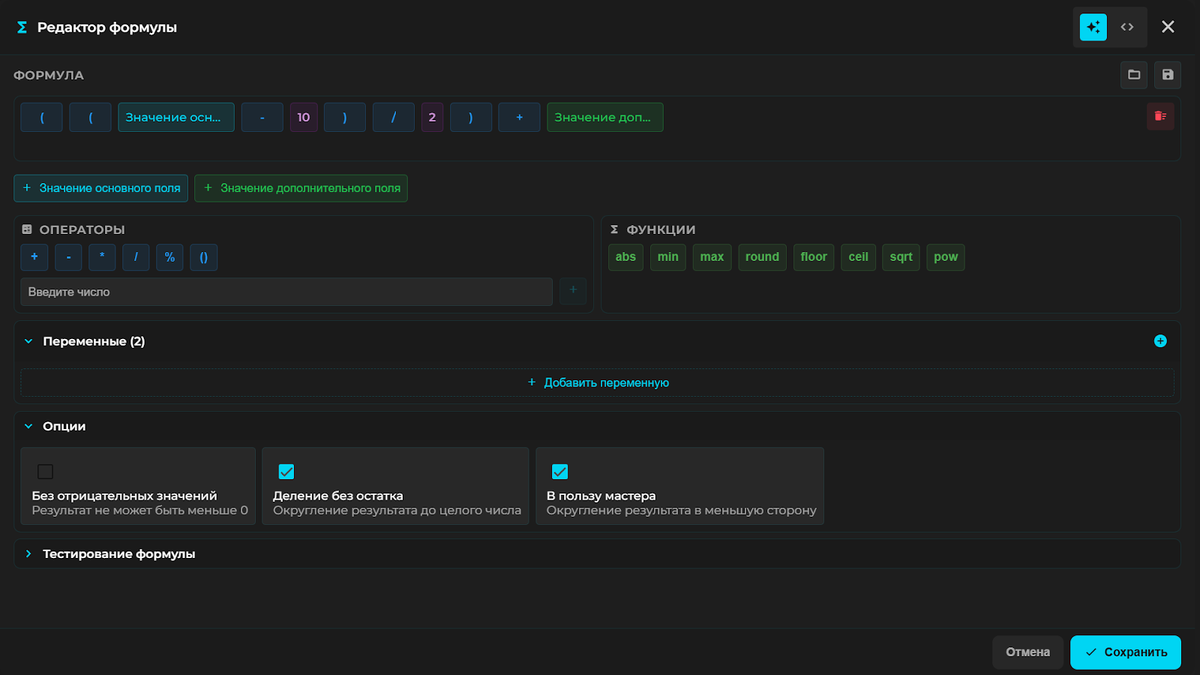The width and height of the screenshot is (1200, 675).
Task: Insert the multiplication operator
Action: [102, 257]
